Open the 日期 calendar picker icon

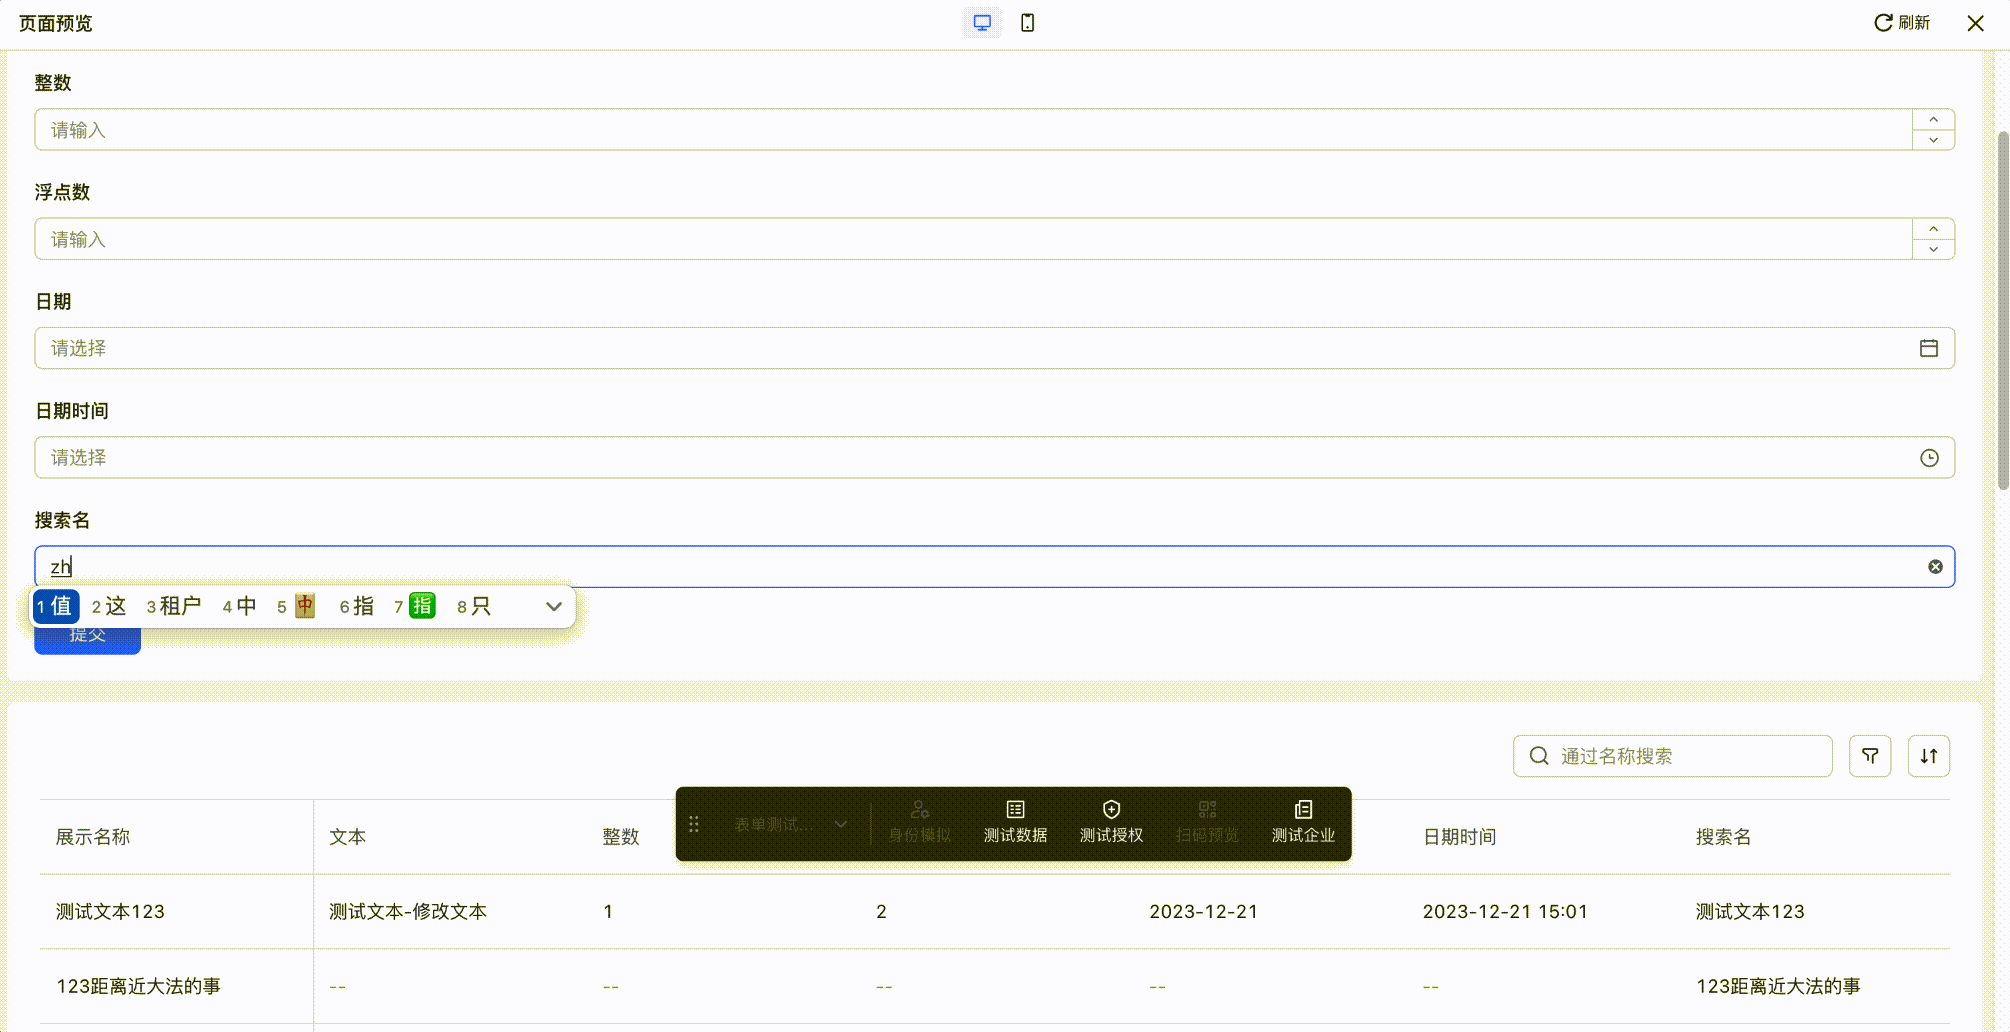coord(1928,348)
